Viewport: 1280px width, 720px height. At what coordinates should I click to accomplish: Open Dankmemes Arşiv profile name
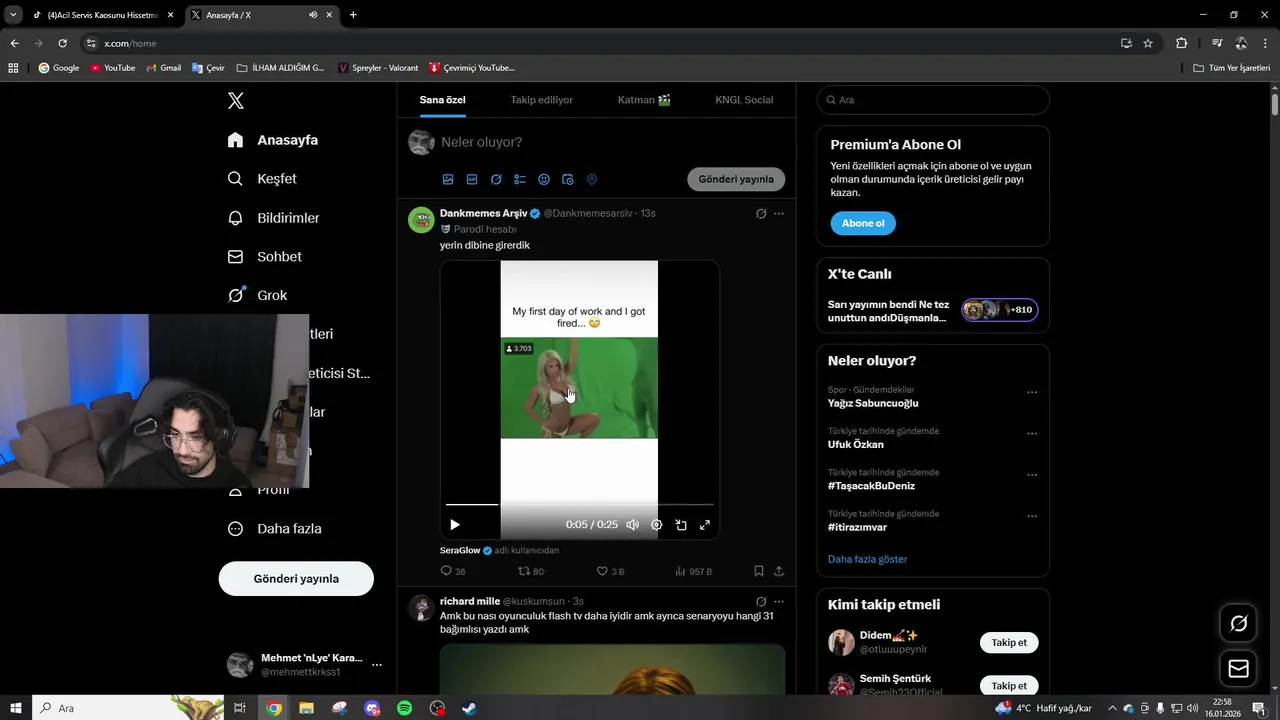483,213
